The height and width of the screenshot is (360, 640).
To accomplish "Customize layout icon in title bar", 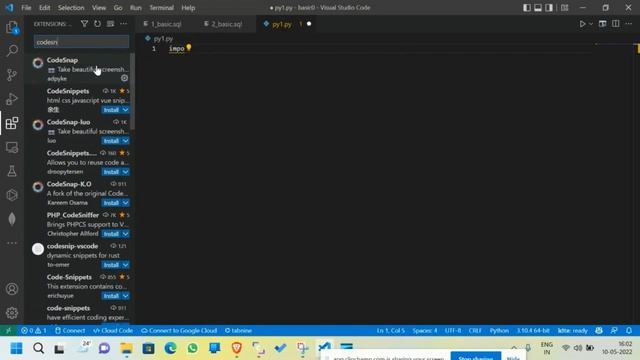I will click(564, 8).
